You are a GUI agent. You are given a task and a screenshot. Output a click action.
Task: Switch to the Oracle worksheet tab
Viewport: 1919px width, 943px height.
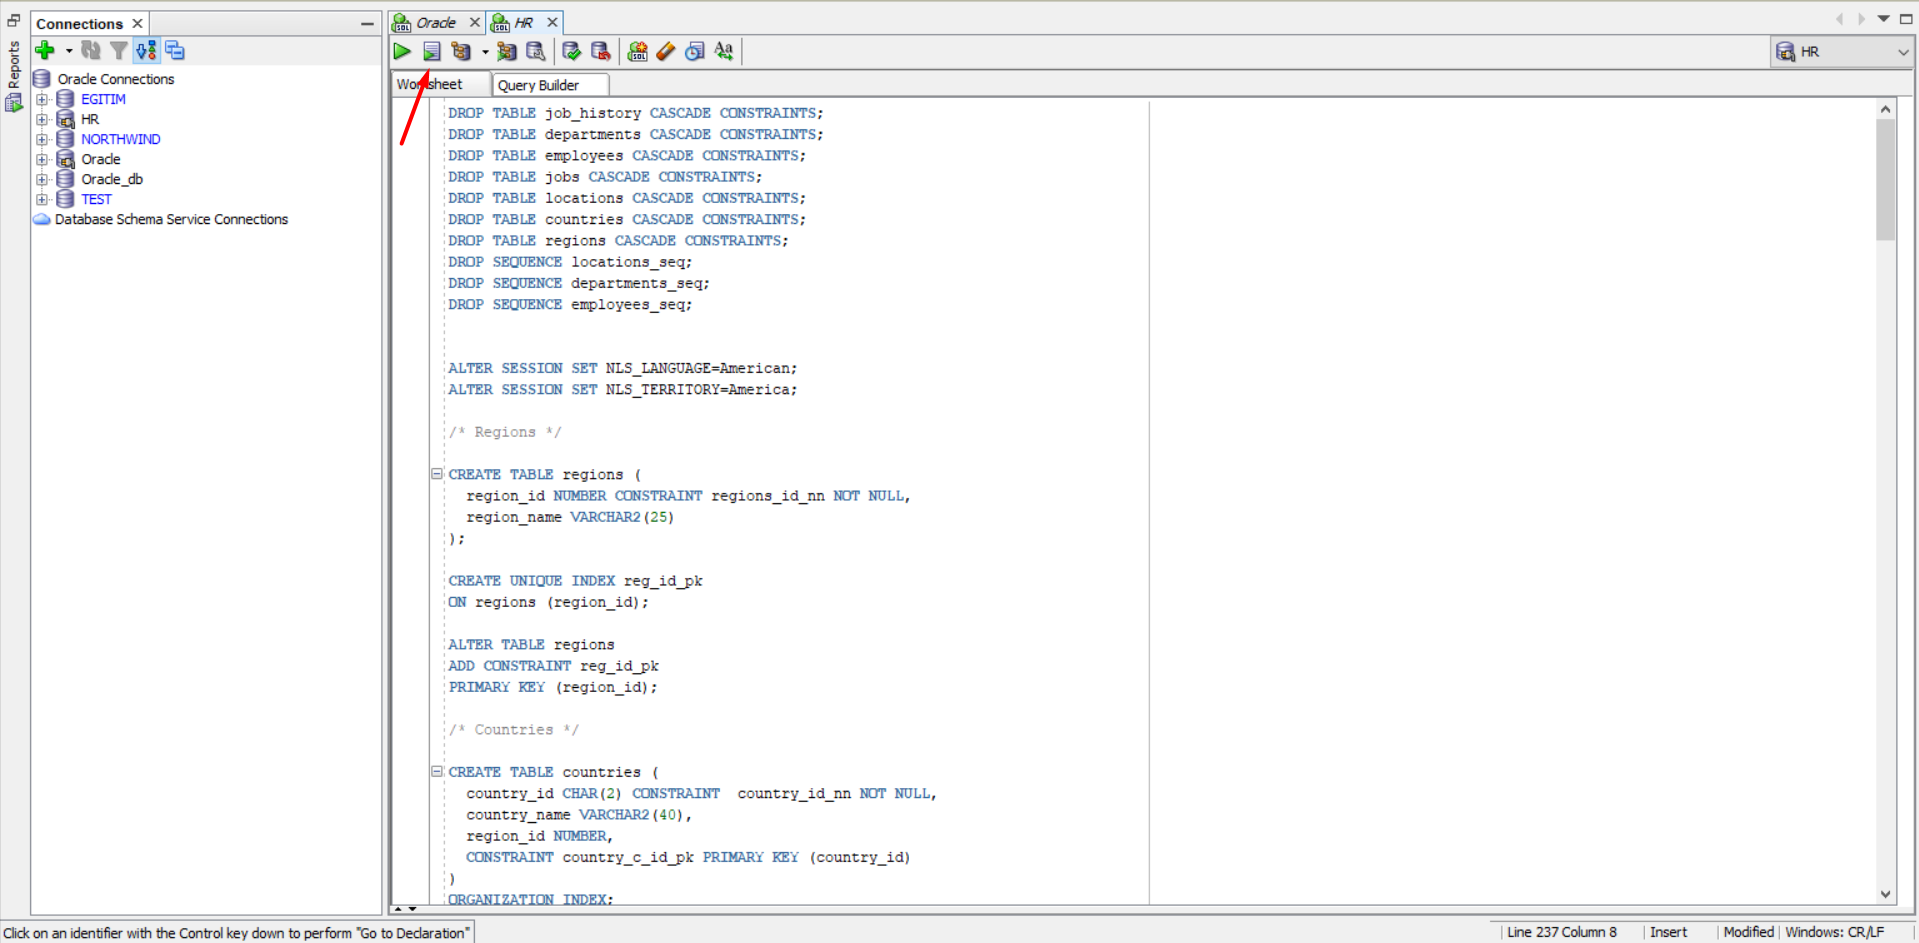pyautogui.click(x=436, y=23)
